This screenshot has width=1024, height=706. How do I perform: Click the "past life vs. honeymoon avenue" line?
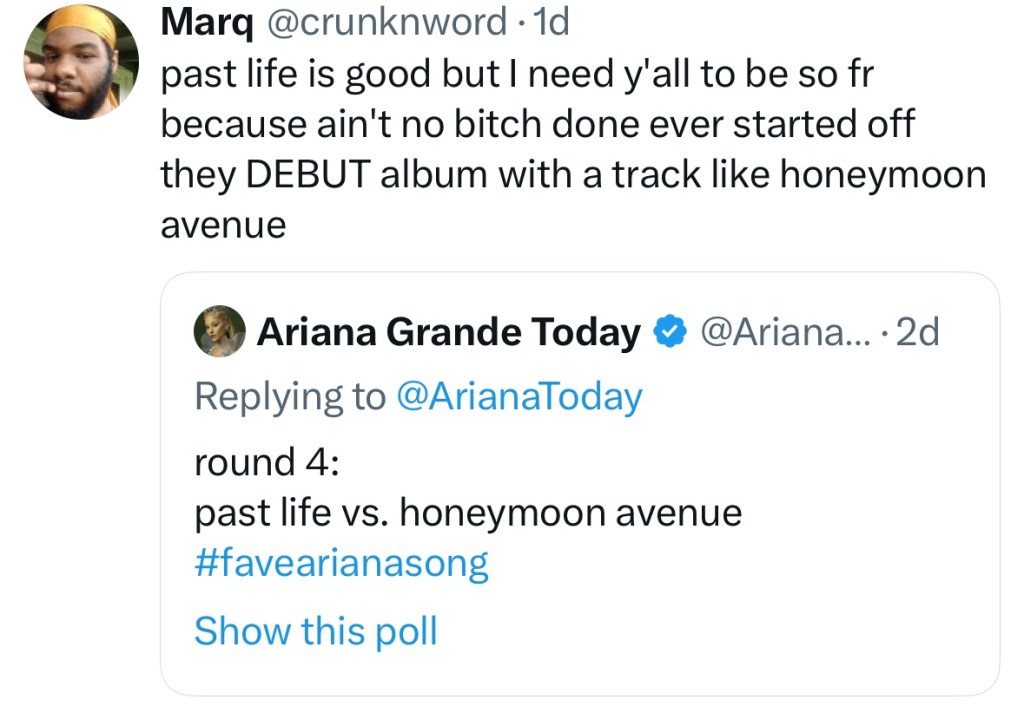pyautogui.click(x=467, y=513)
